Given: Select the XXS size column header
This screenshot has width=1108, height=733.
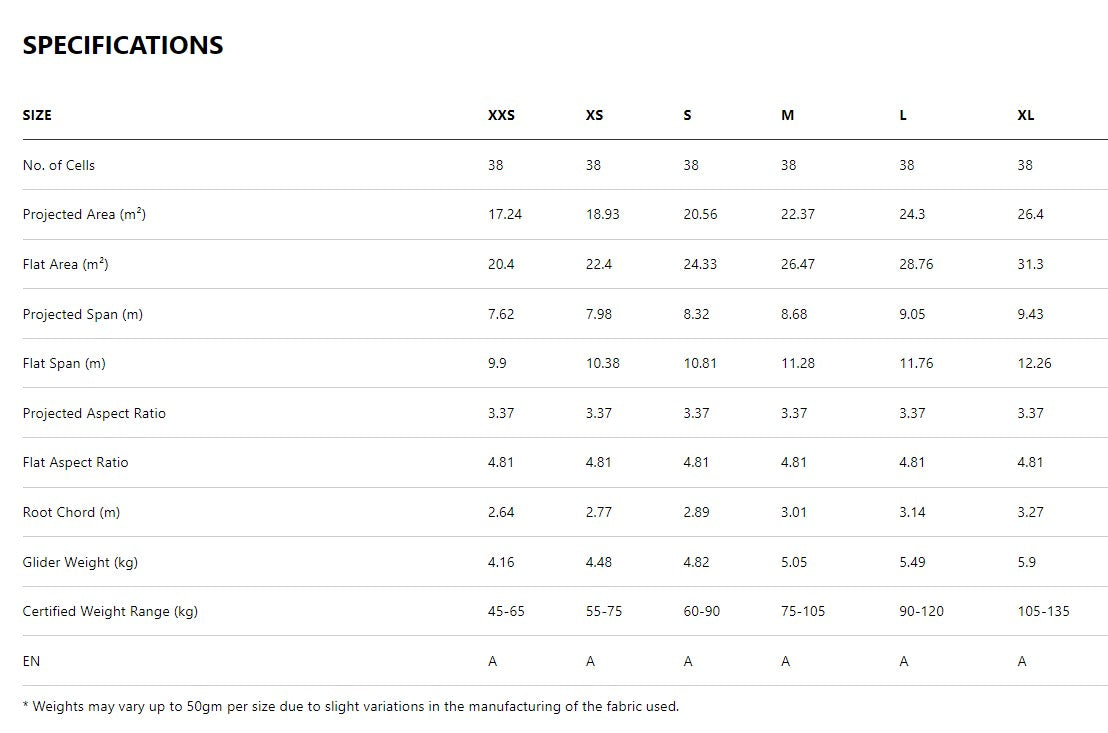Looking at the screenshot, I should click(x=501, y=115).
